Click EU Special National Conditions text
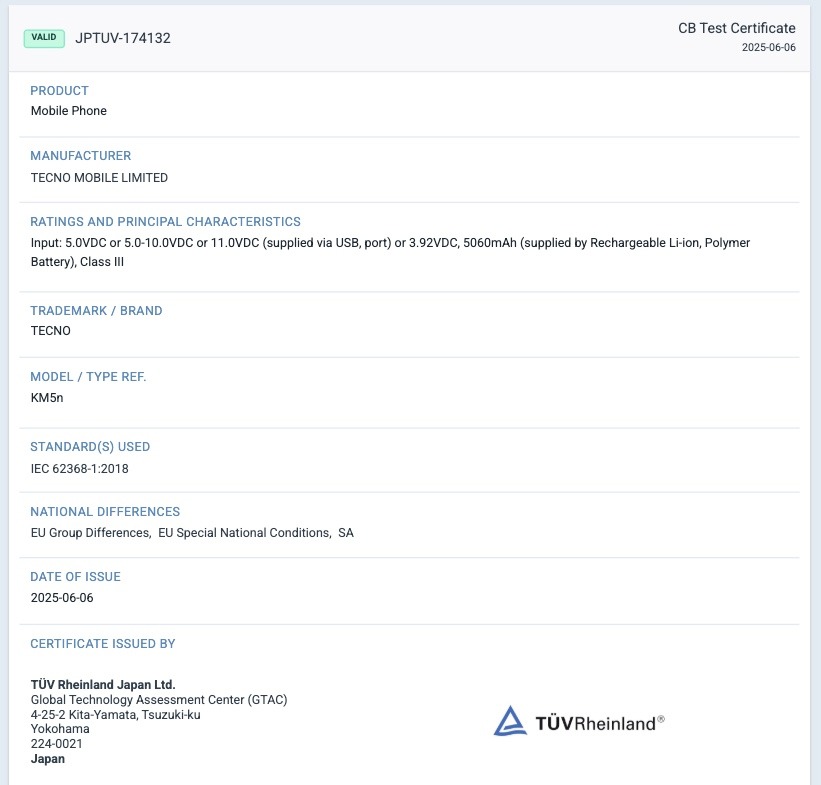This screenshot has height=785, width=821. pyautogui.click(x=245, y=533)
